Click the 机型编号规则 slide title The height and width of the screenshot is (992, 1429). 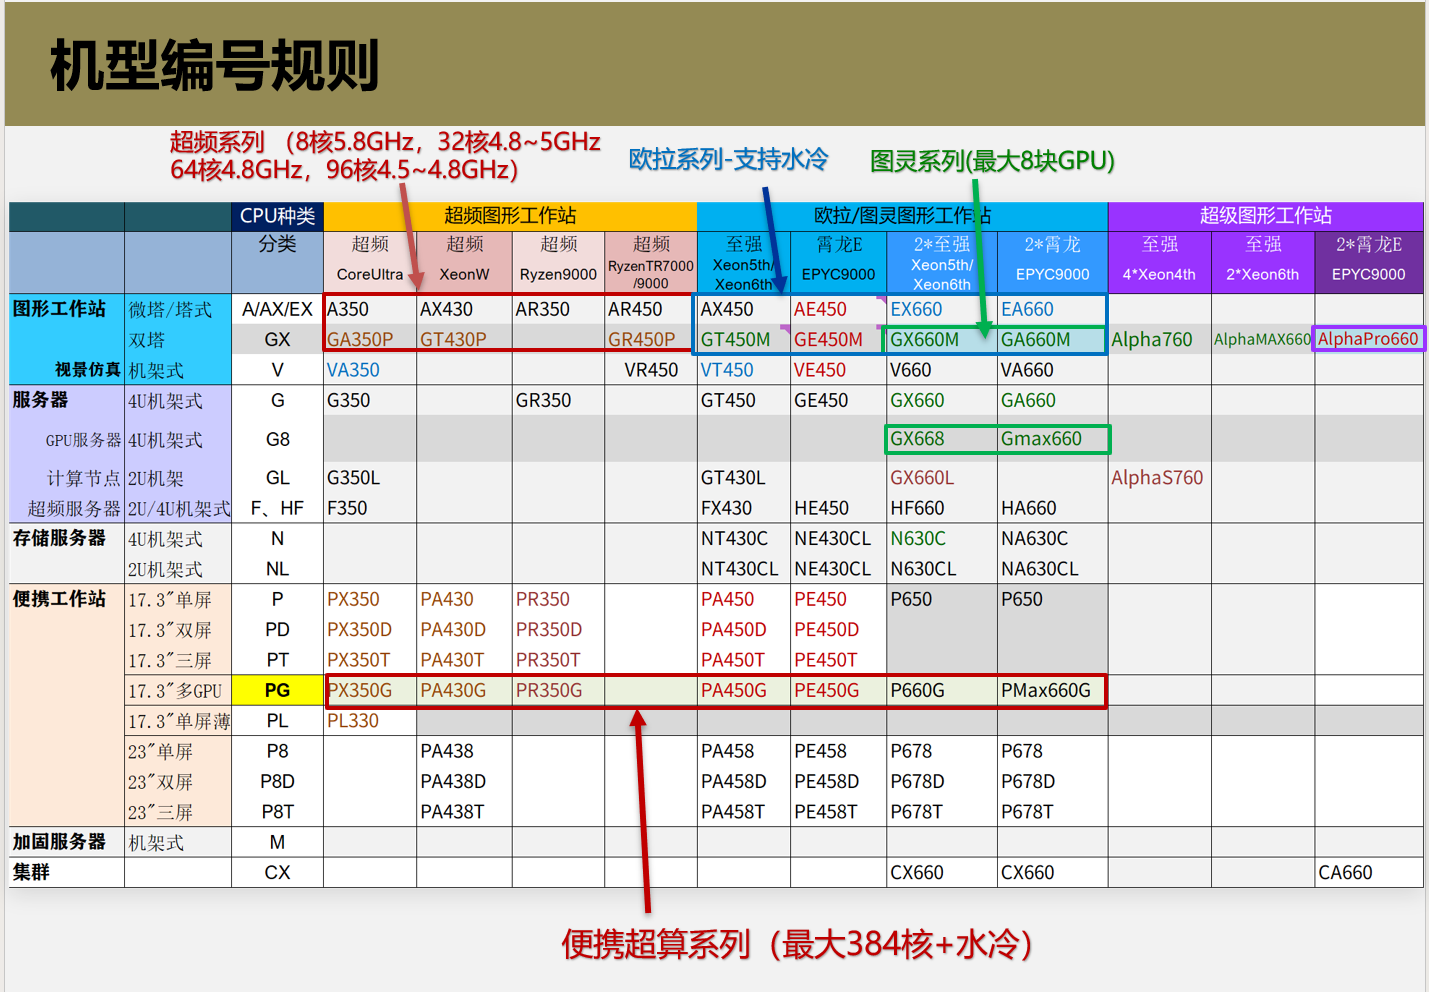[215, 66]
